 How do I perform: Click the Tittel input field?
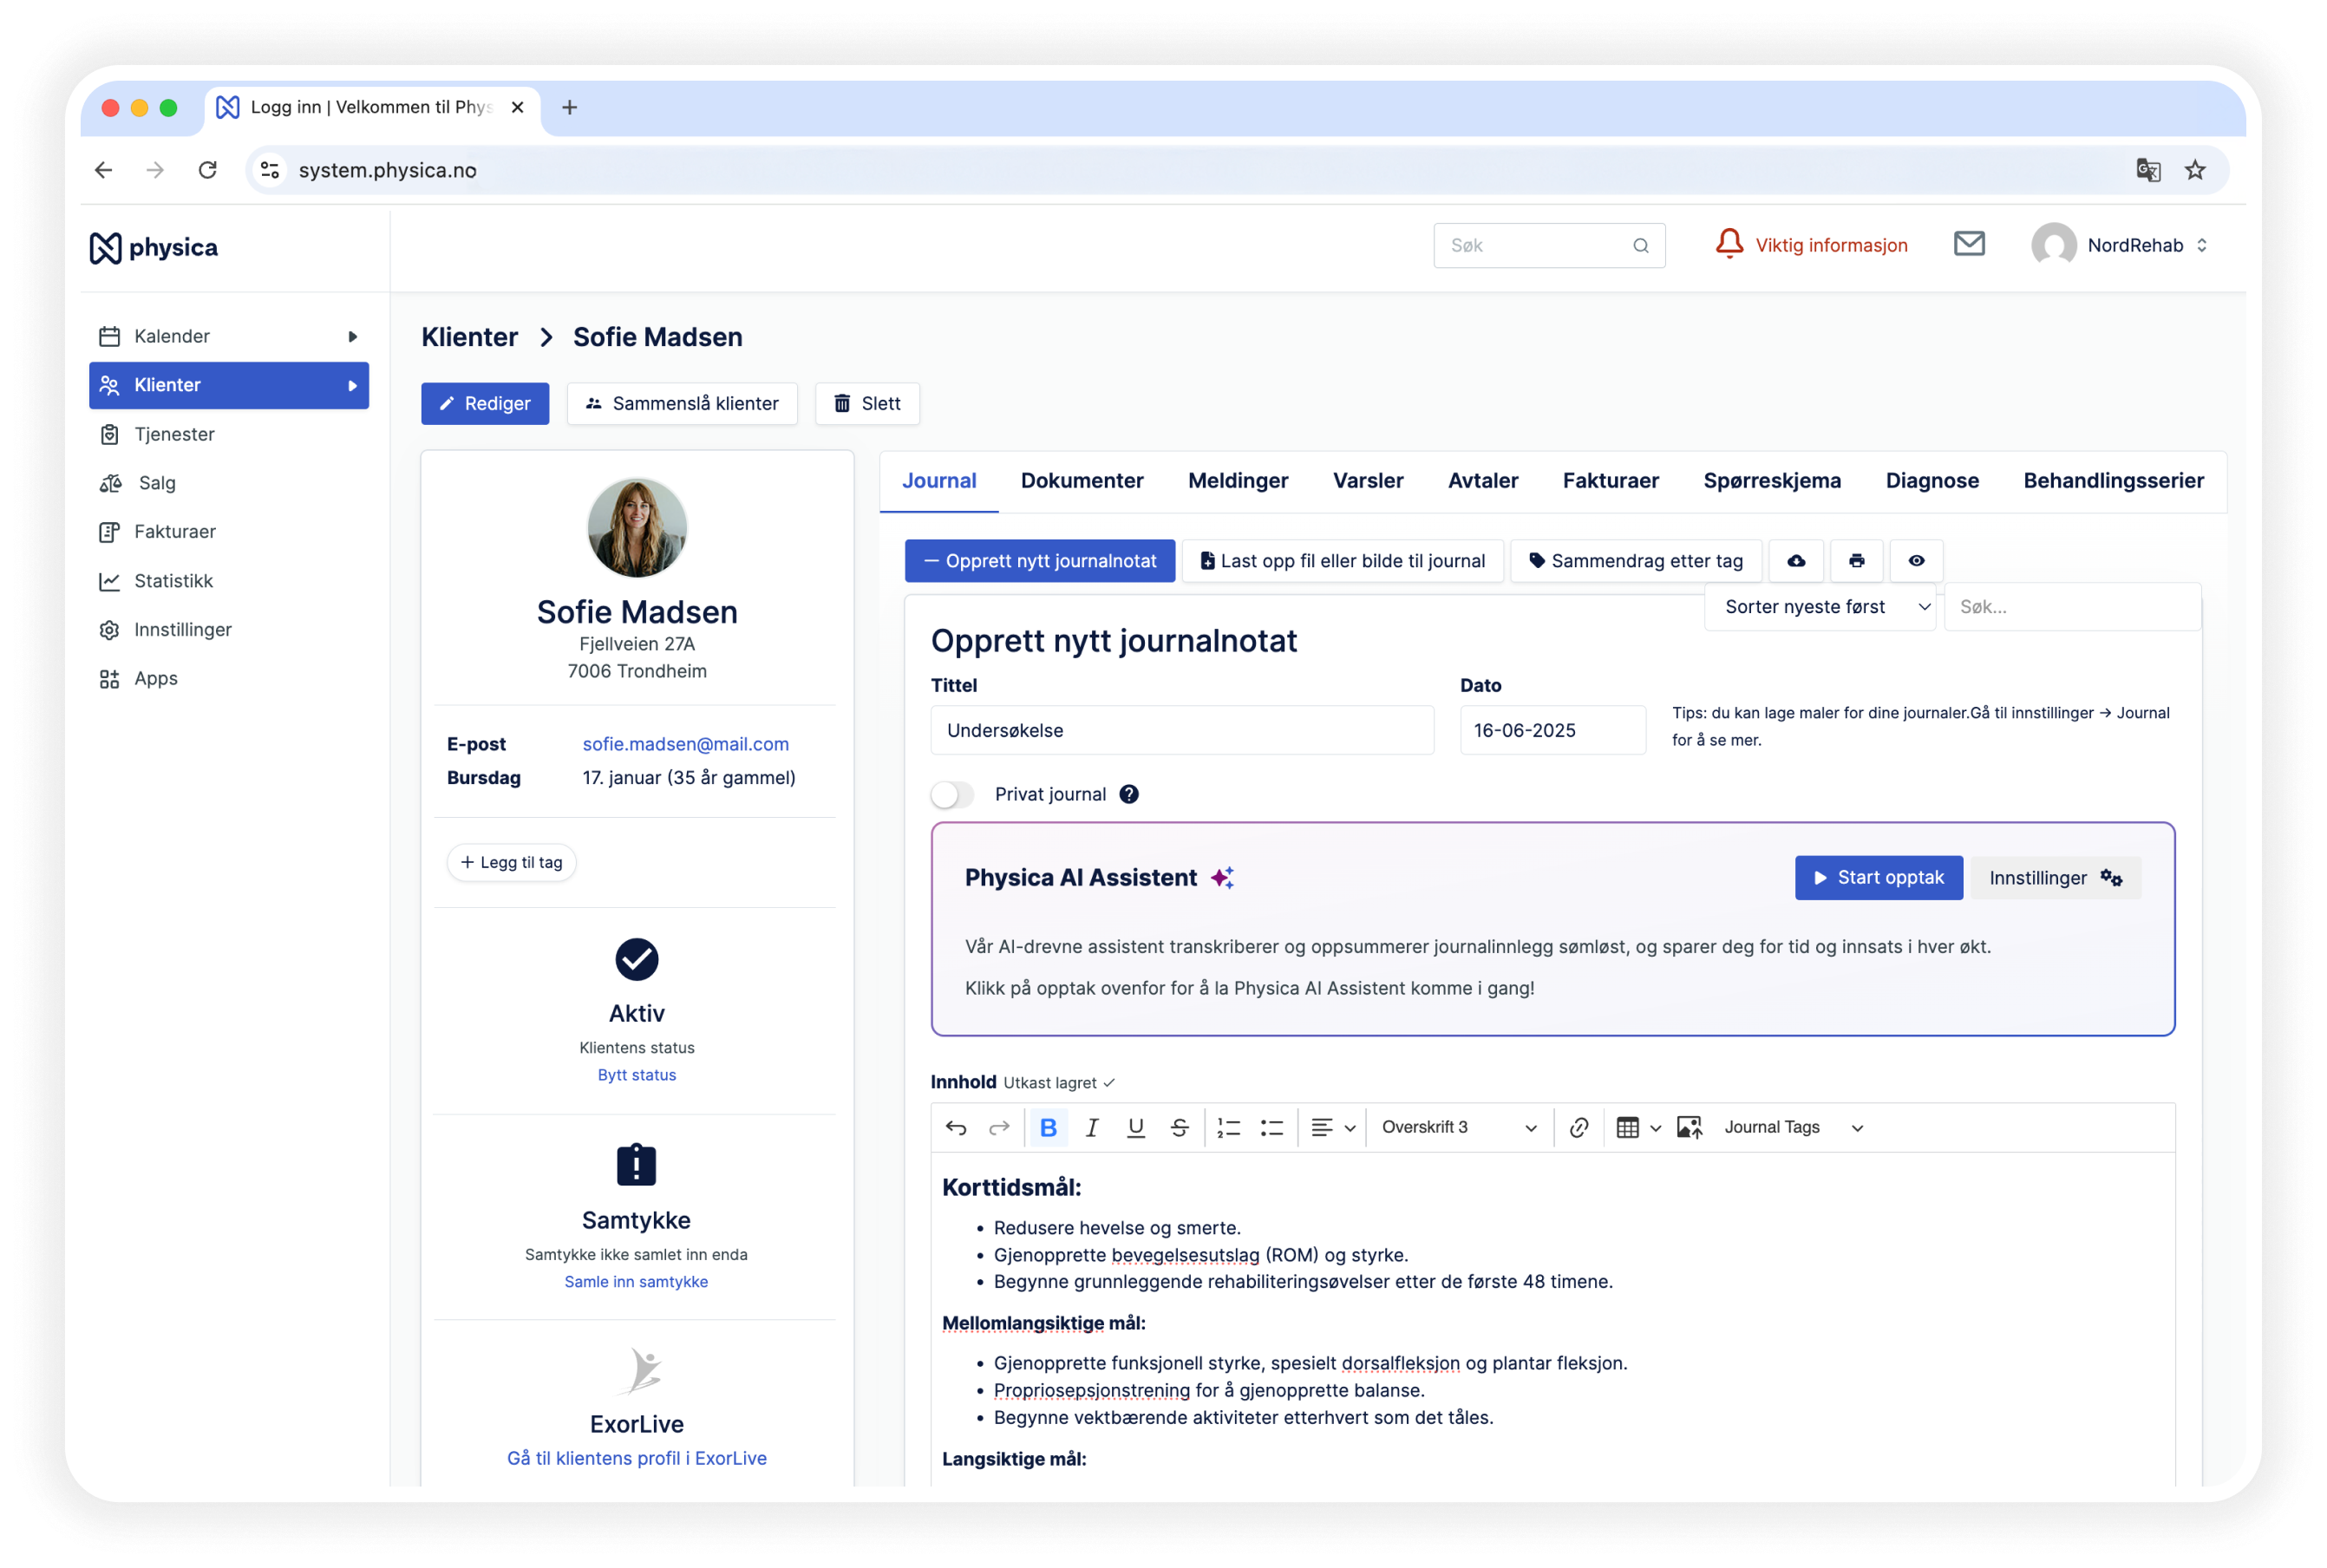[1182, 731]
